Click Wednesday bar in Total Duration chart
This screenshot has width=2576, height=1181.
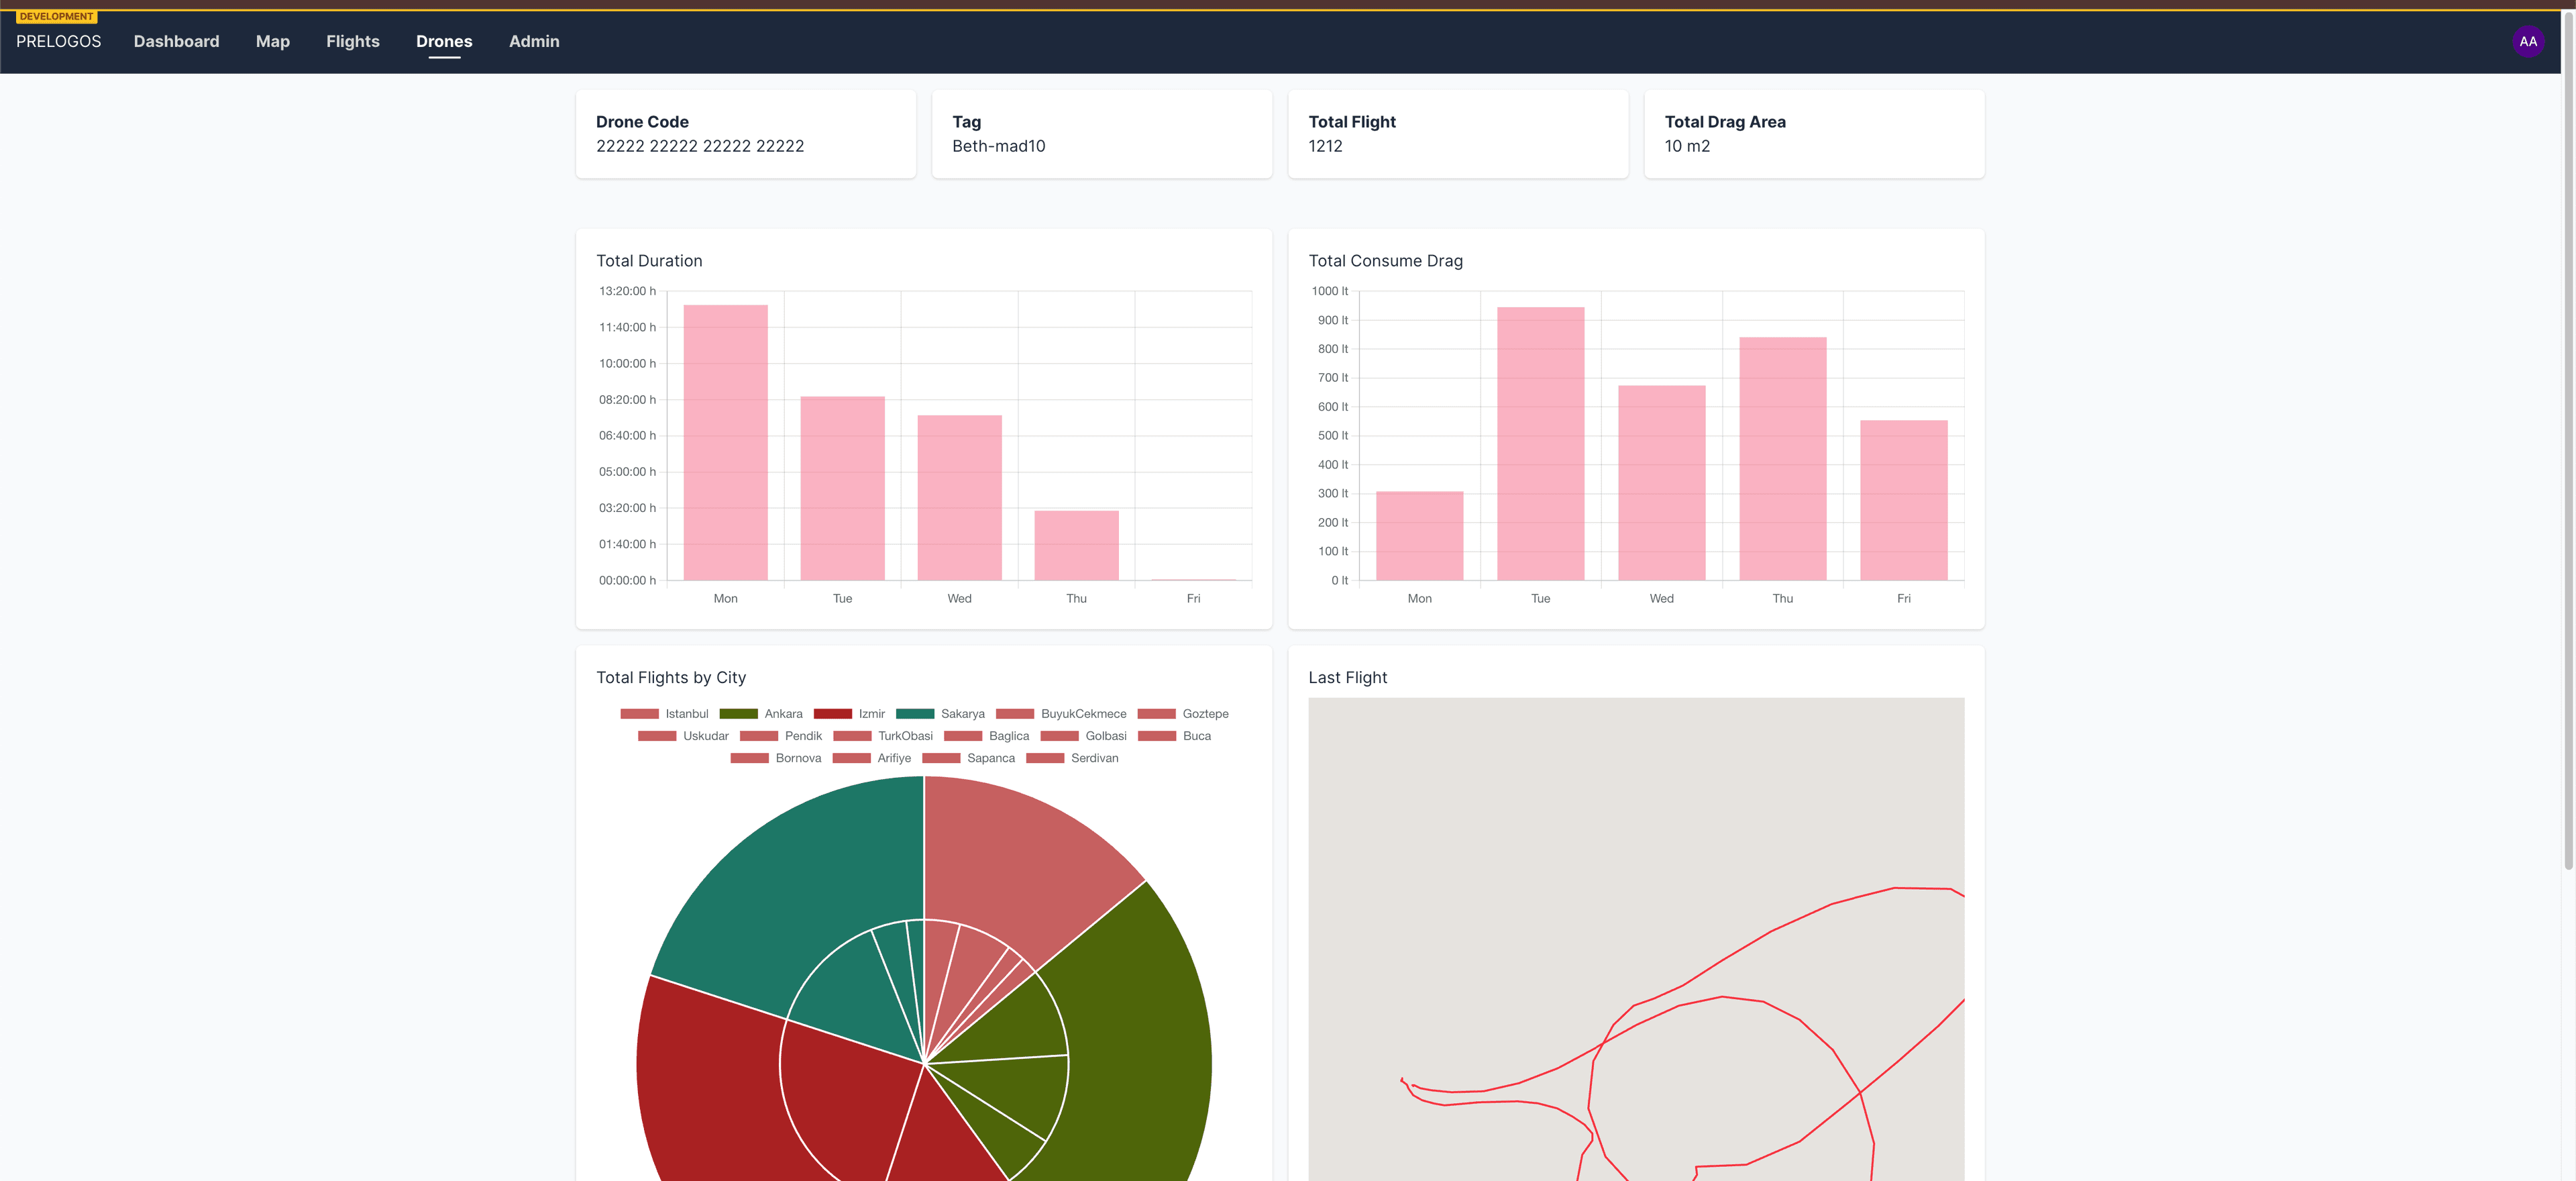click(x=959, y=497)
